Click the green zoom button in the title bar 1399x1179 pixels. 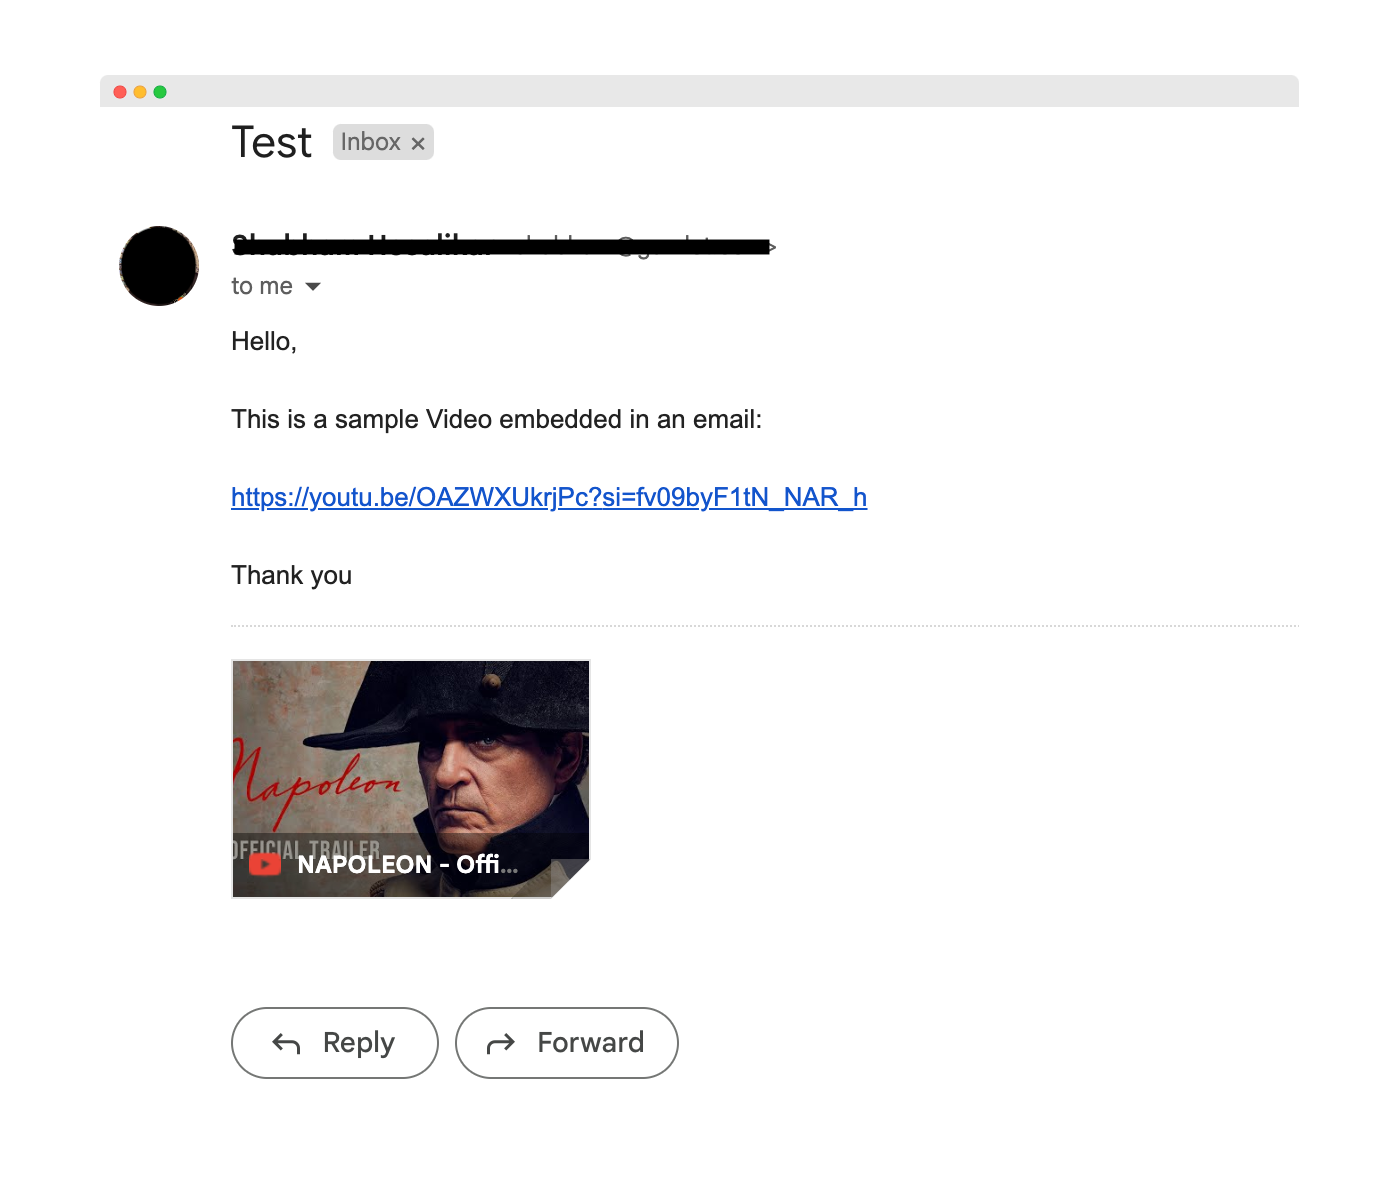[161, 90]
